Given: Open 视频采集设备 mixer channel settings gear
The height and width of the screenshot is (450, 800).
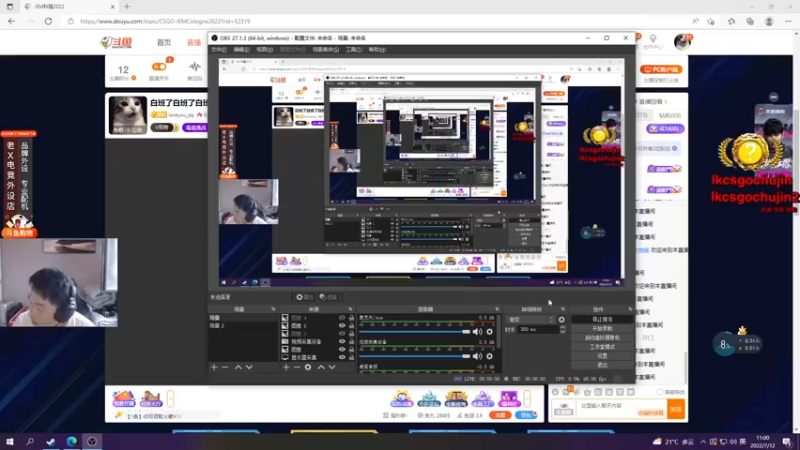Looking at the screenshot, I should (x=490, y=356).
